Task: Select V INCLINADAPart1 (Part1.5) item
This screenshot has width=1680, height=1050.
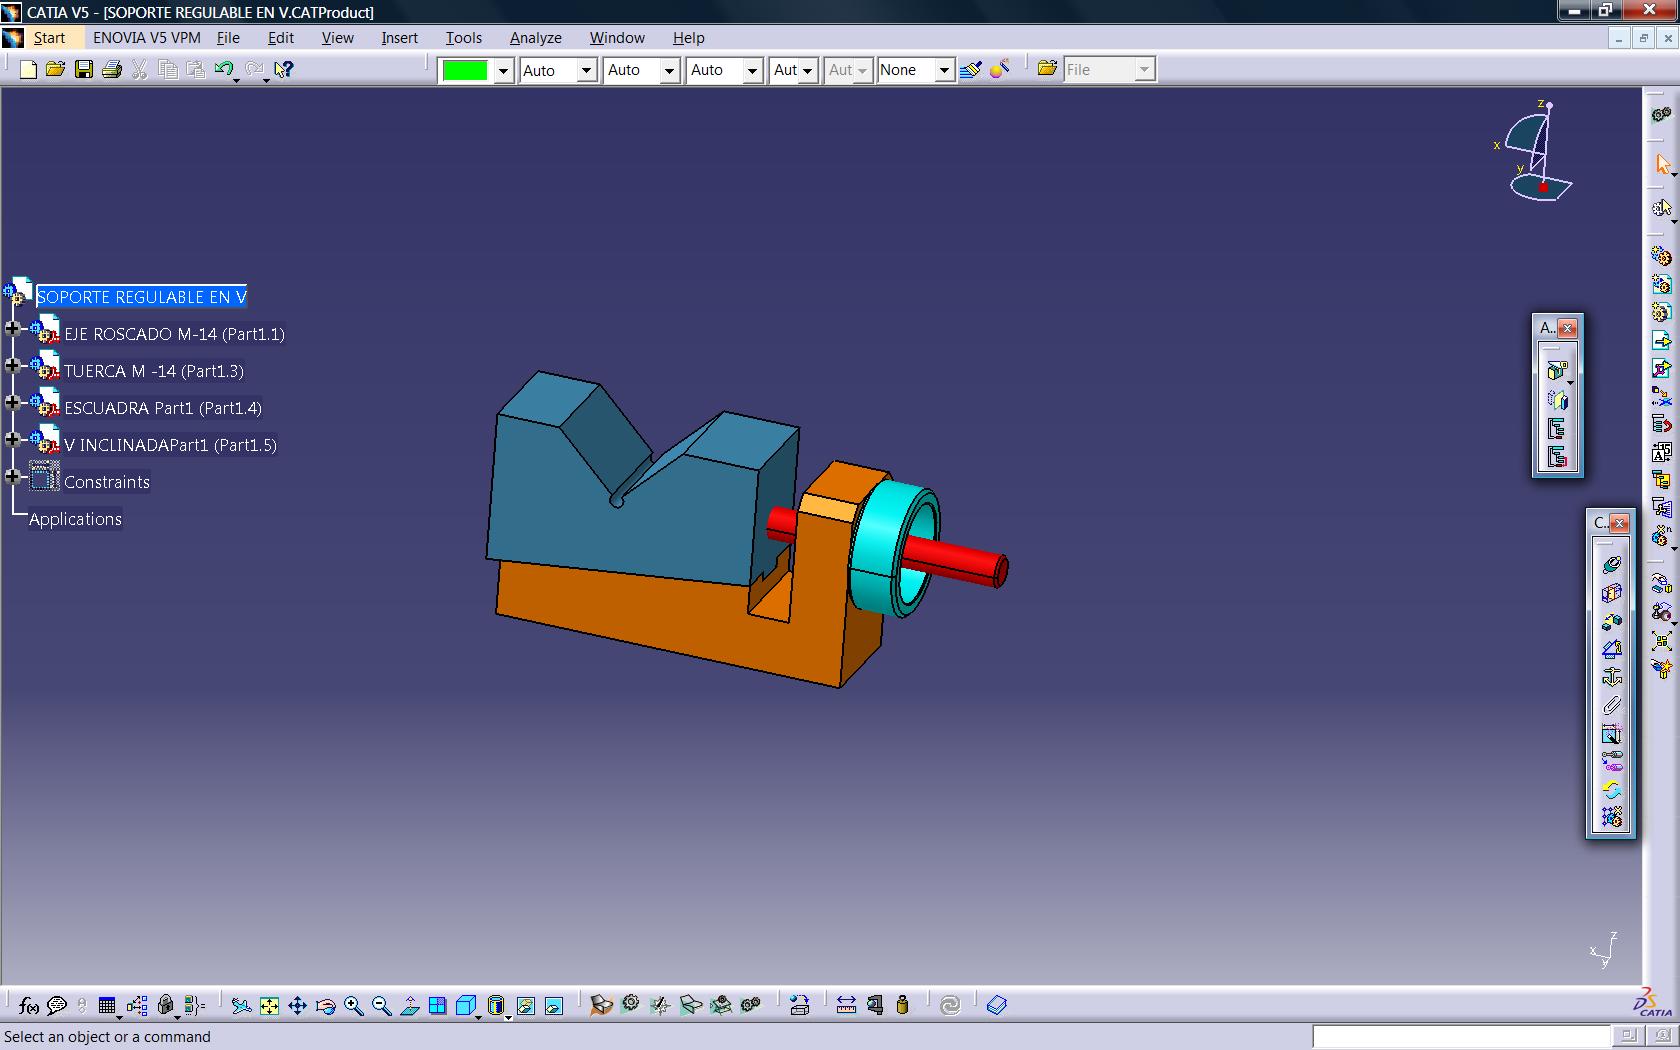Action: coord(170,445)
